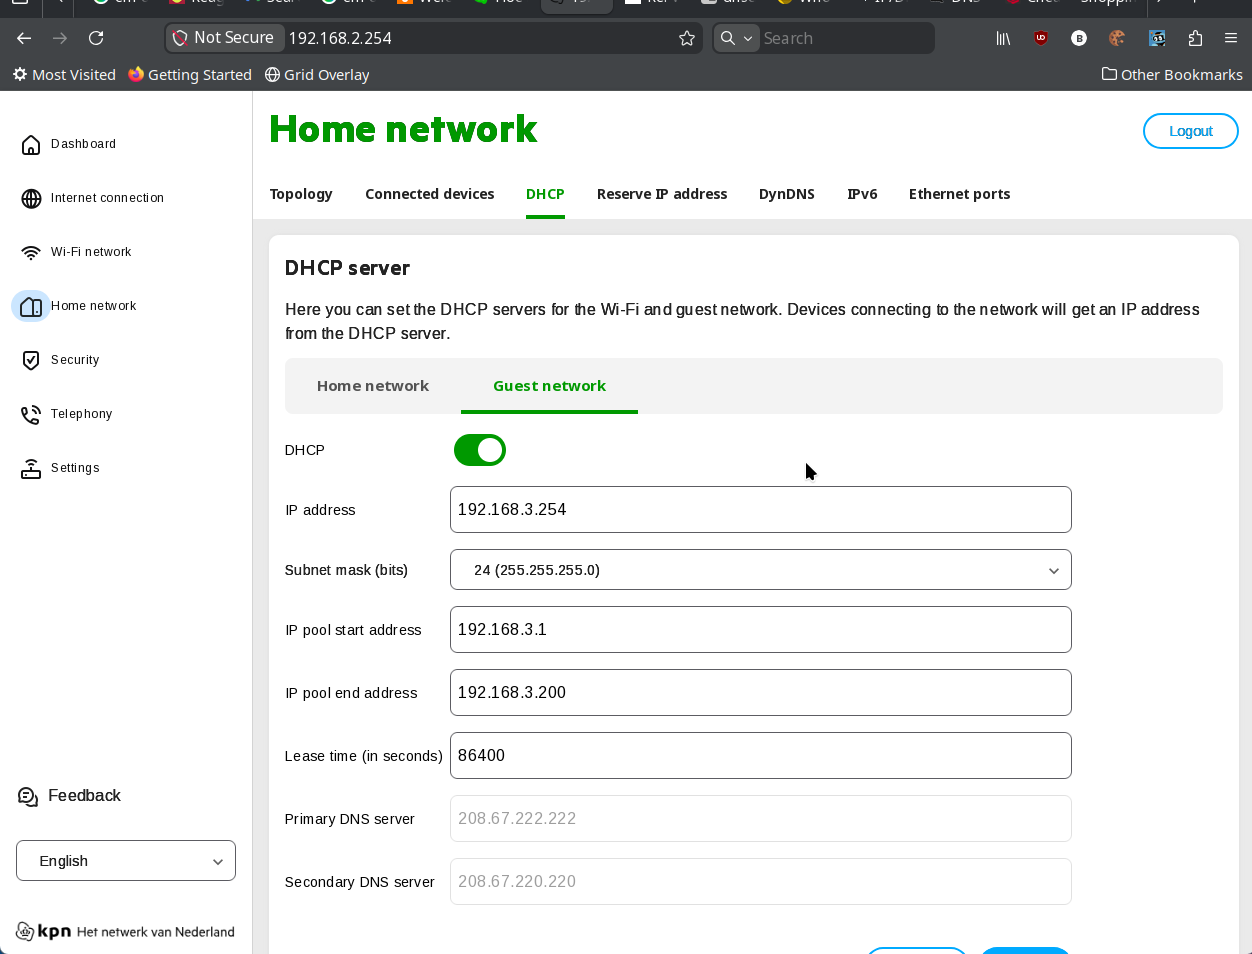Click the Lease time field

pyautogui.click(x=761, y=756)
